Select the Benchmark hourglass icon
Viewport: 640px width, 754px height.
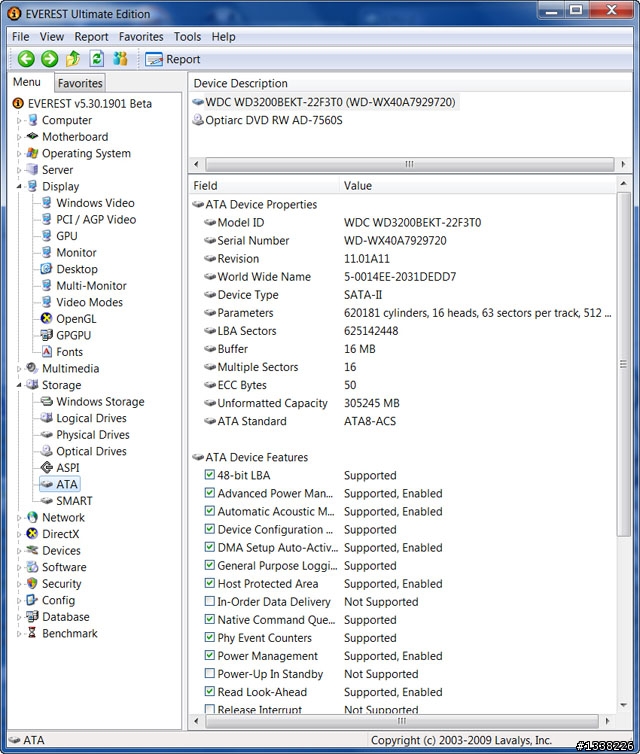tap(32, 633)
